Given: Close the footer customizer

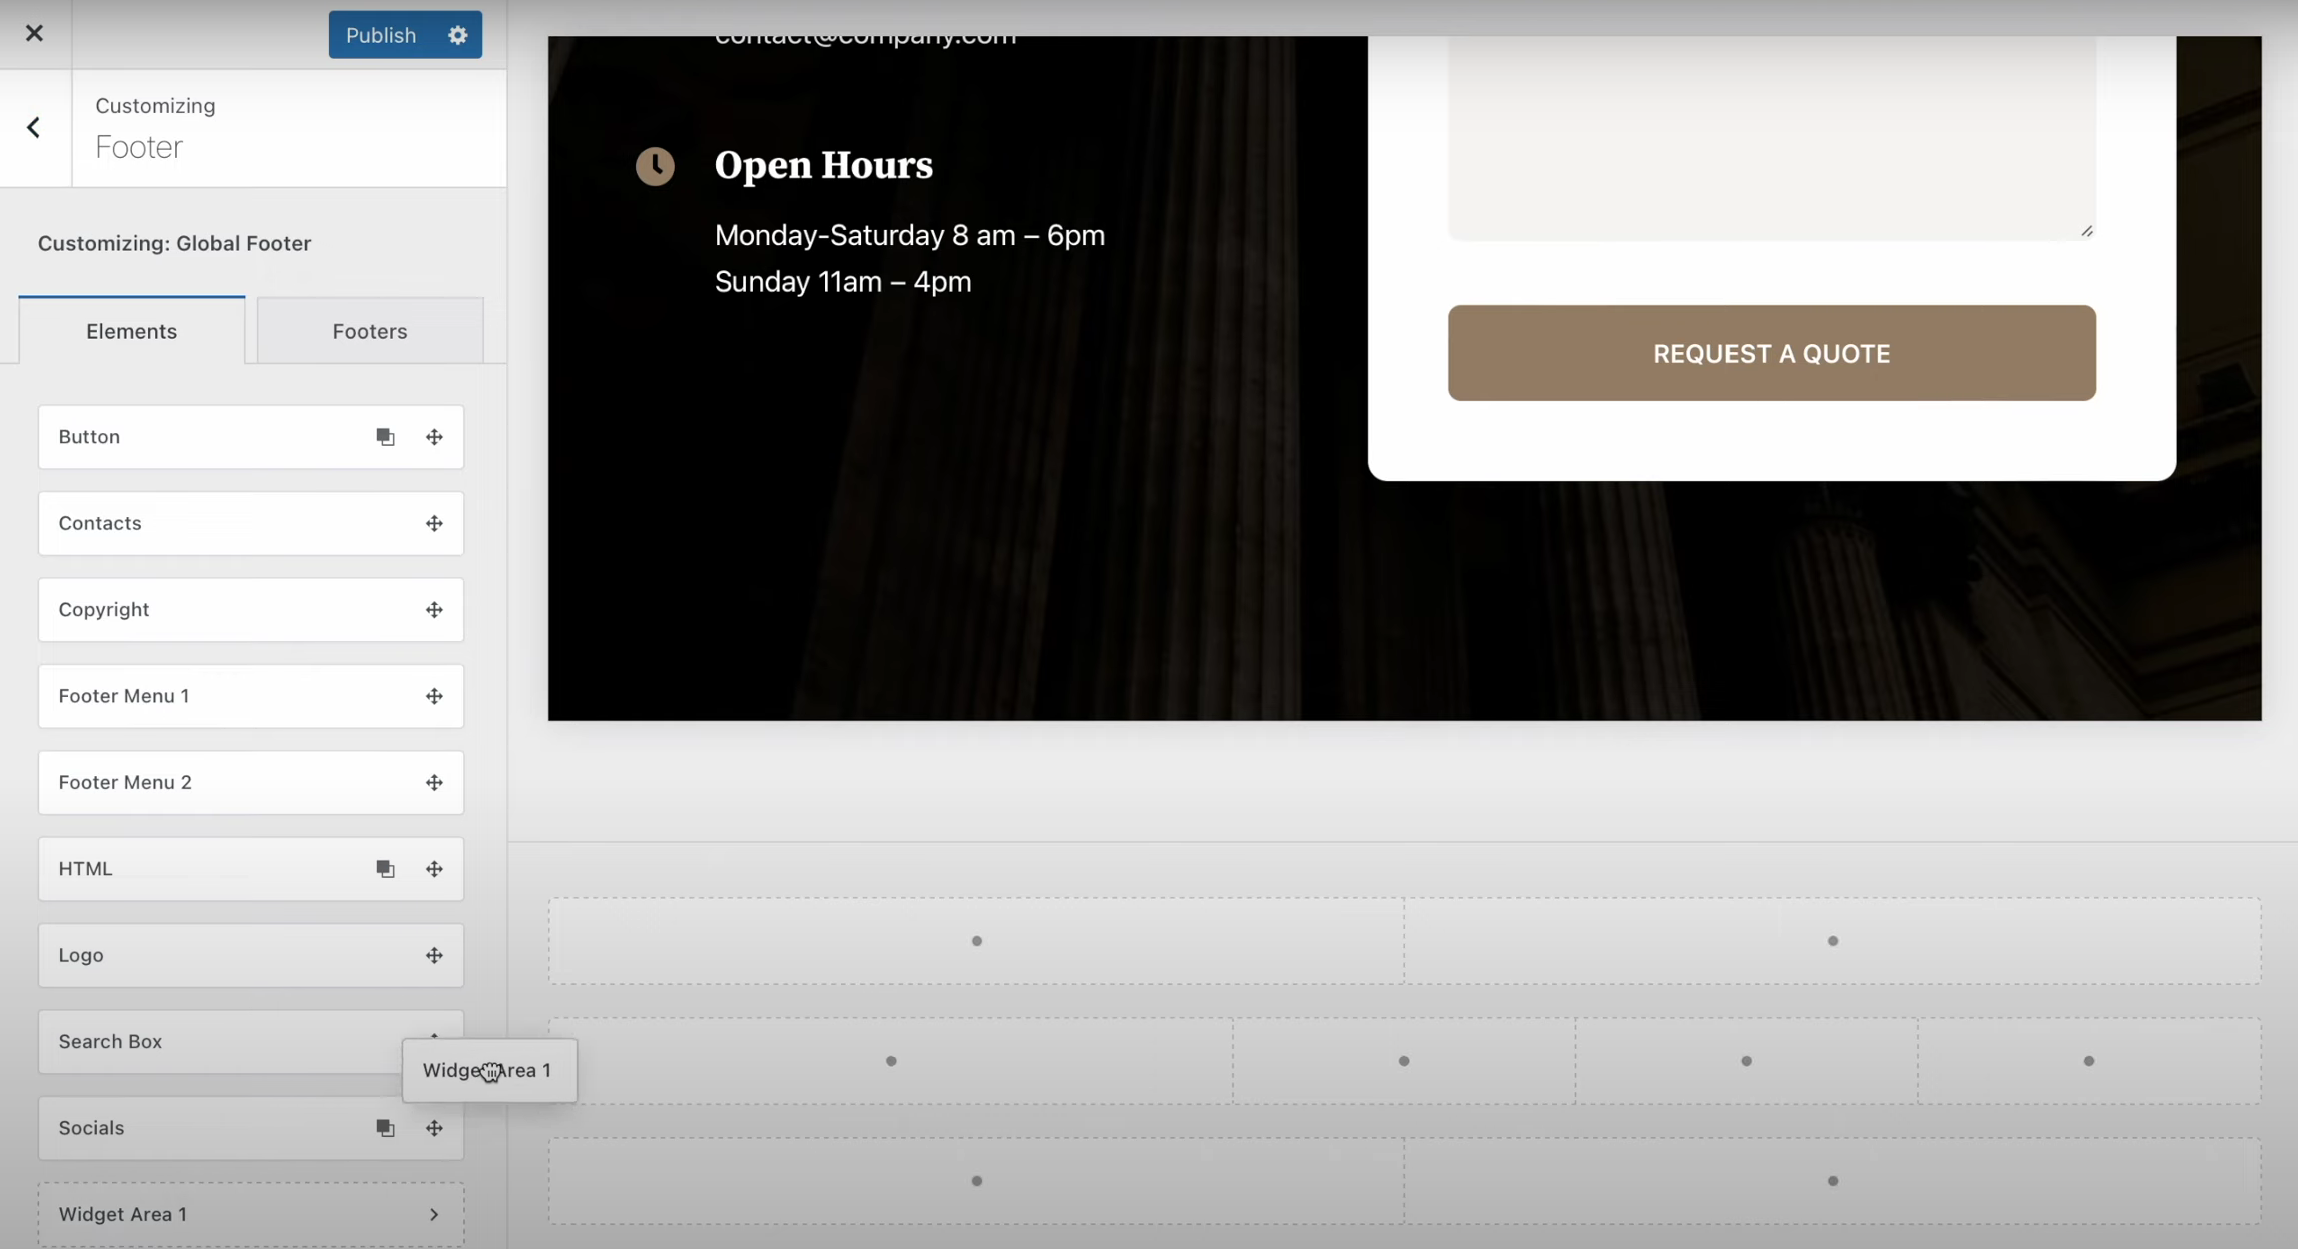Looking at the screenshot, I should click(x=34, y=32).
